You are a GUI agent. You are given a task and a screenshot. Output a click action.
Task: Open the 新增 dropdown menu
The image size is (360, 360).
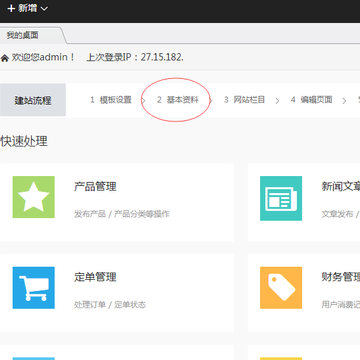click(x=27, y=8)
